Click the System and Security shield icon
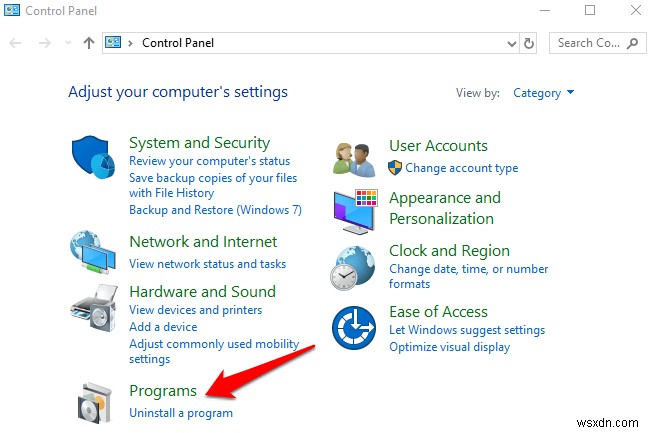 [x=93, y=159]
